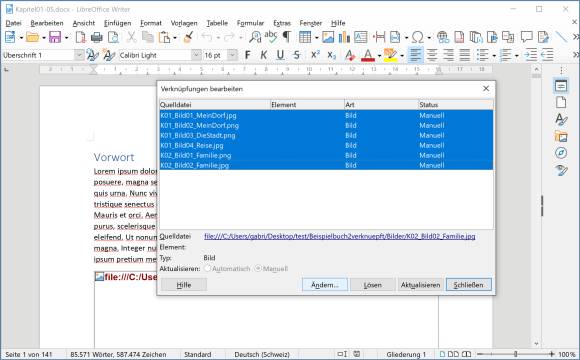
Task: Insert a comment speech bubble icon
Action: 527,37
